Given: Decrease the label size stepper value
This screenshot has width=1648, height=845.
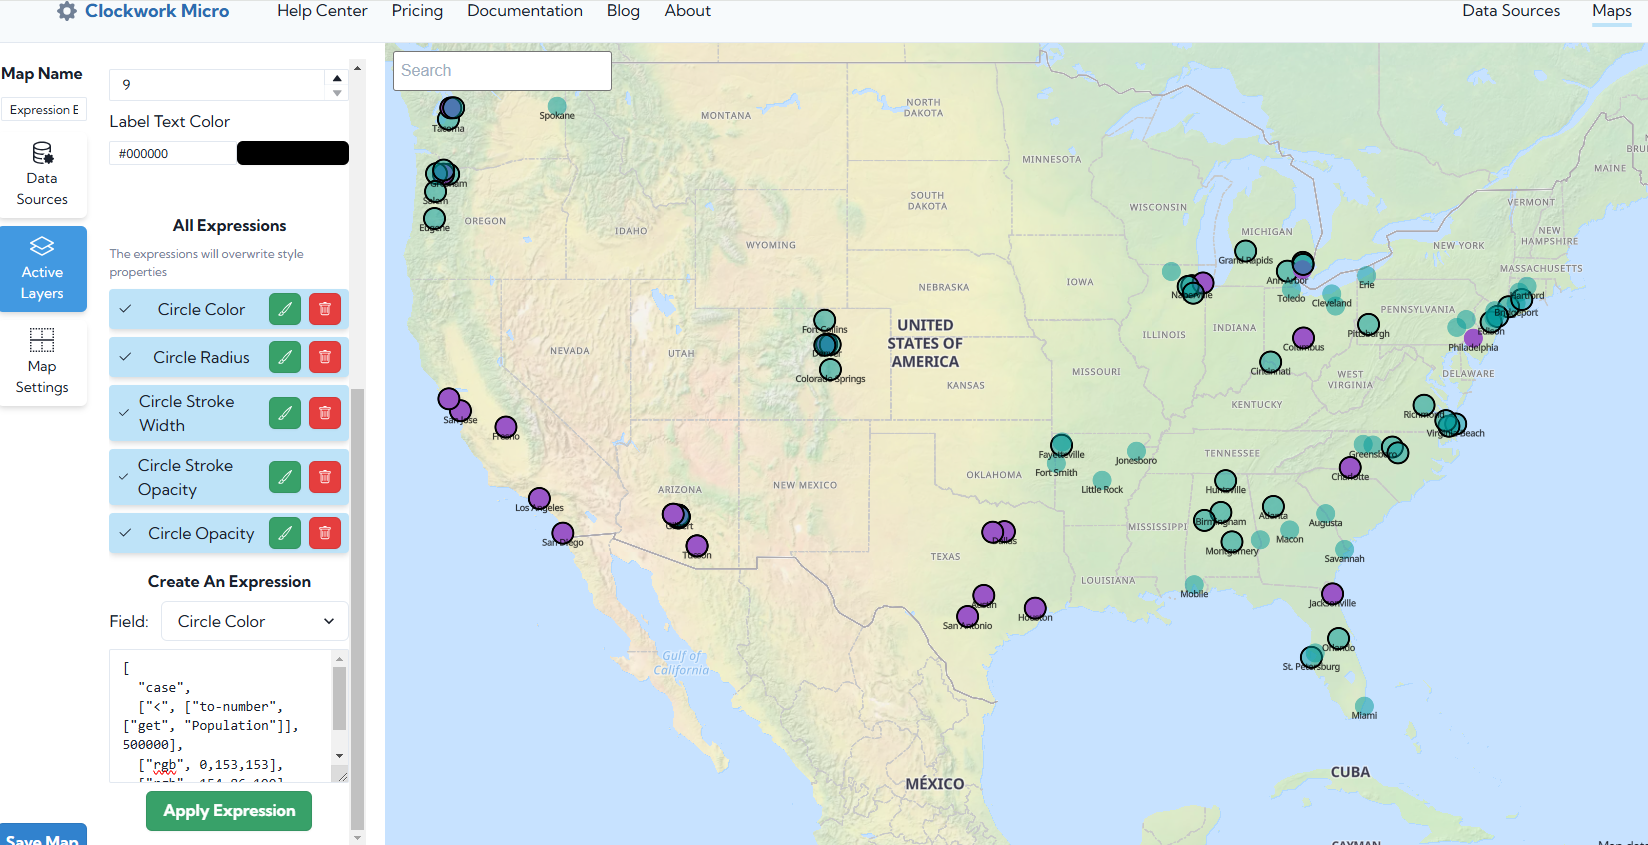Looking at the screenshot, I should 337,93.
